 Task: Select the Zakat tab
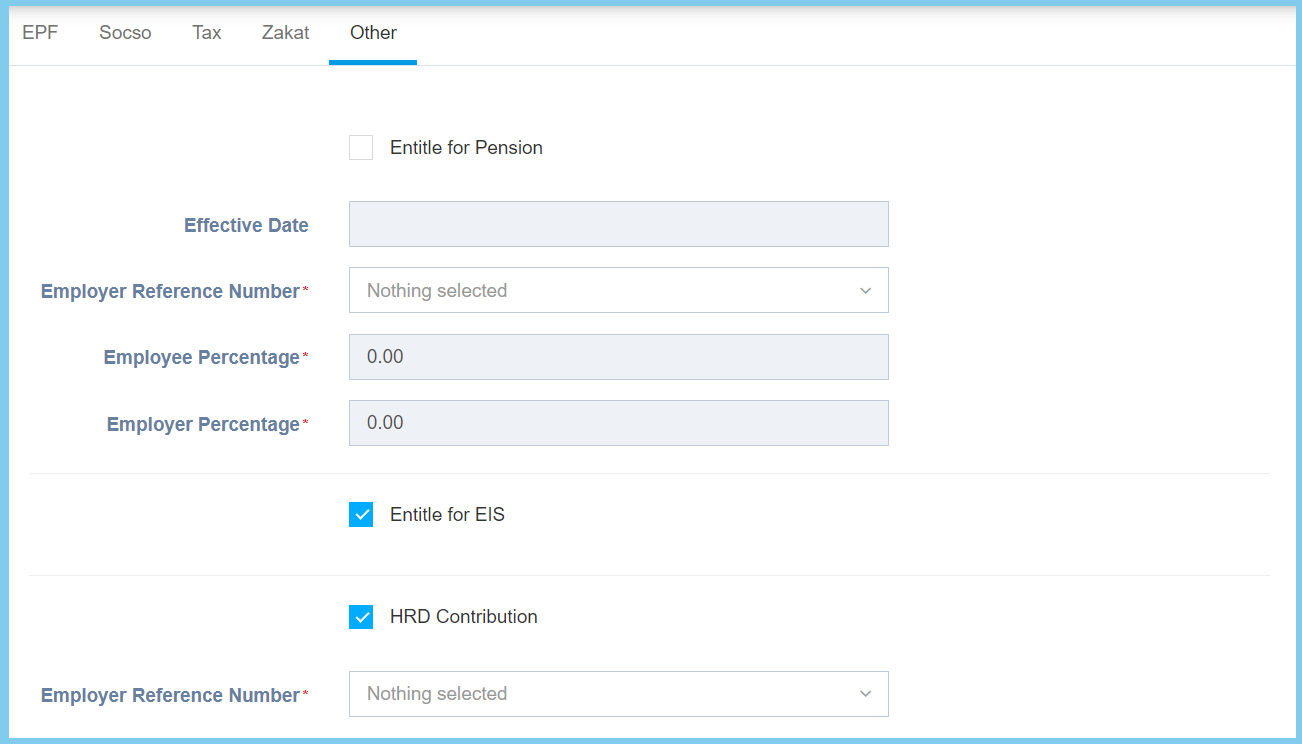point(285,33)
